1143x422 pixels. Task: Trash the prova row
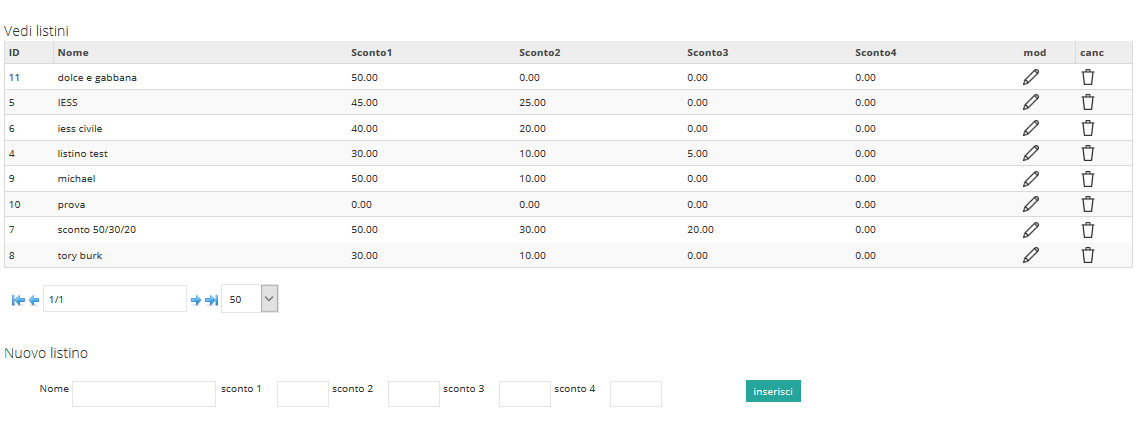click(x=1088, y=204)
